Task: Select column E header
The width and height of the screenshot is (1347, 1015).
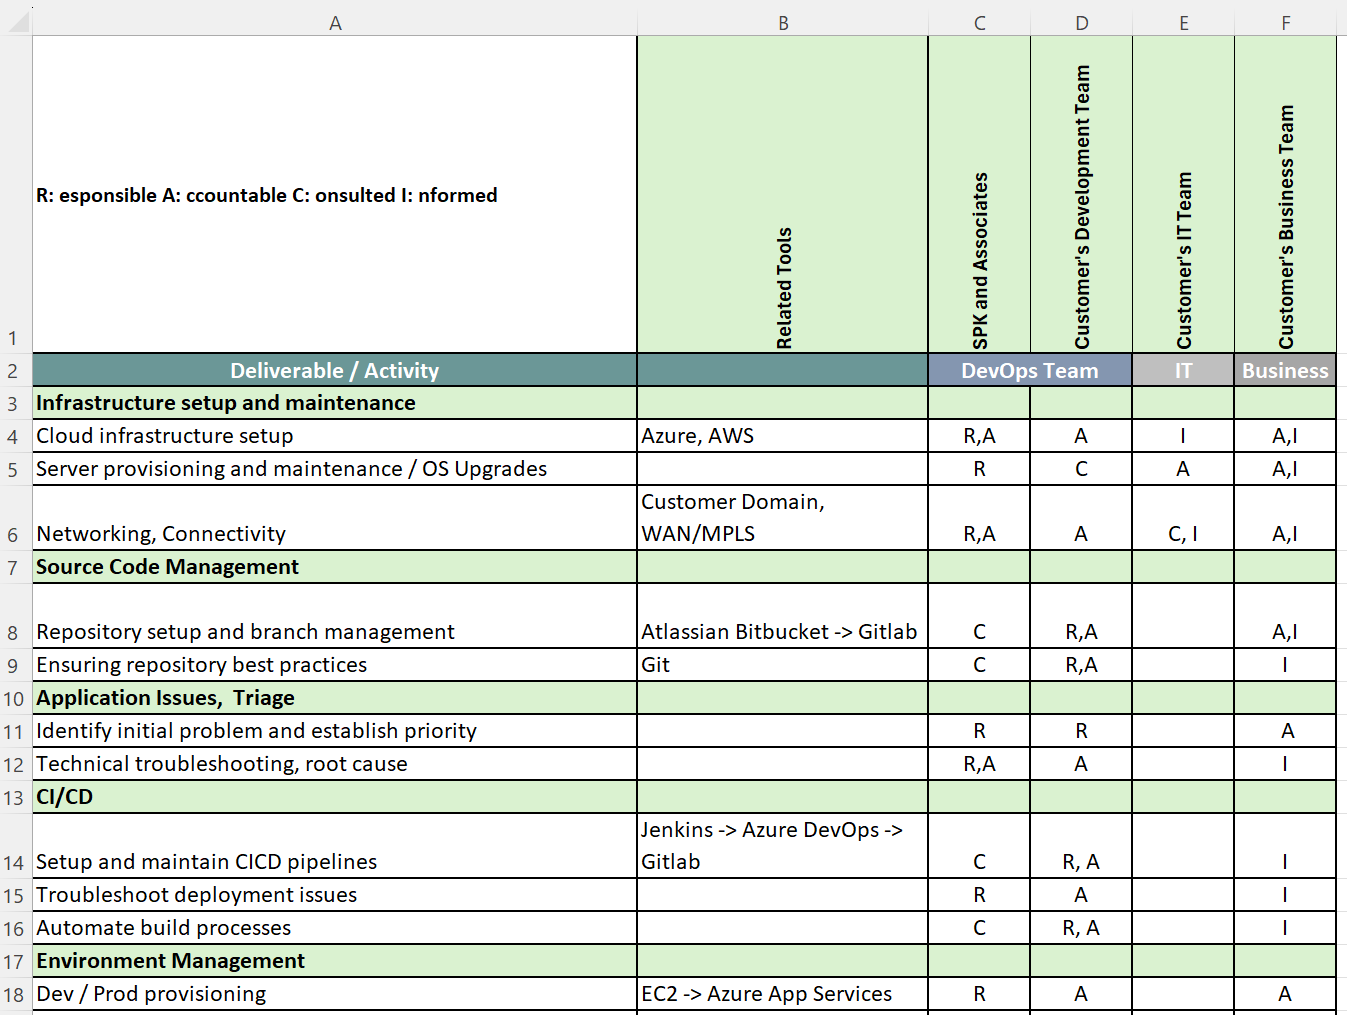Action: tap(1183, 22)
